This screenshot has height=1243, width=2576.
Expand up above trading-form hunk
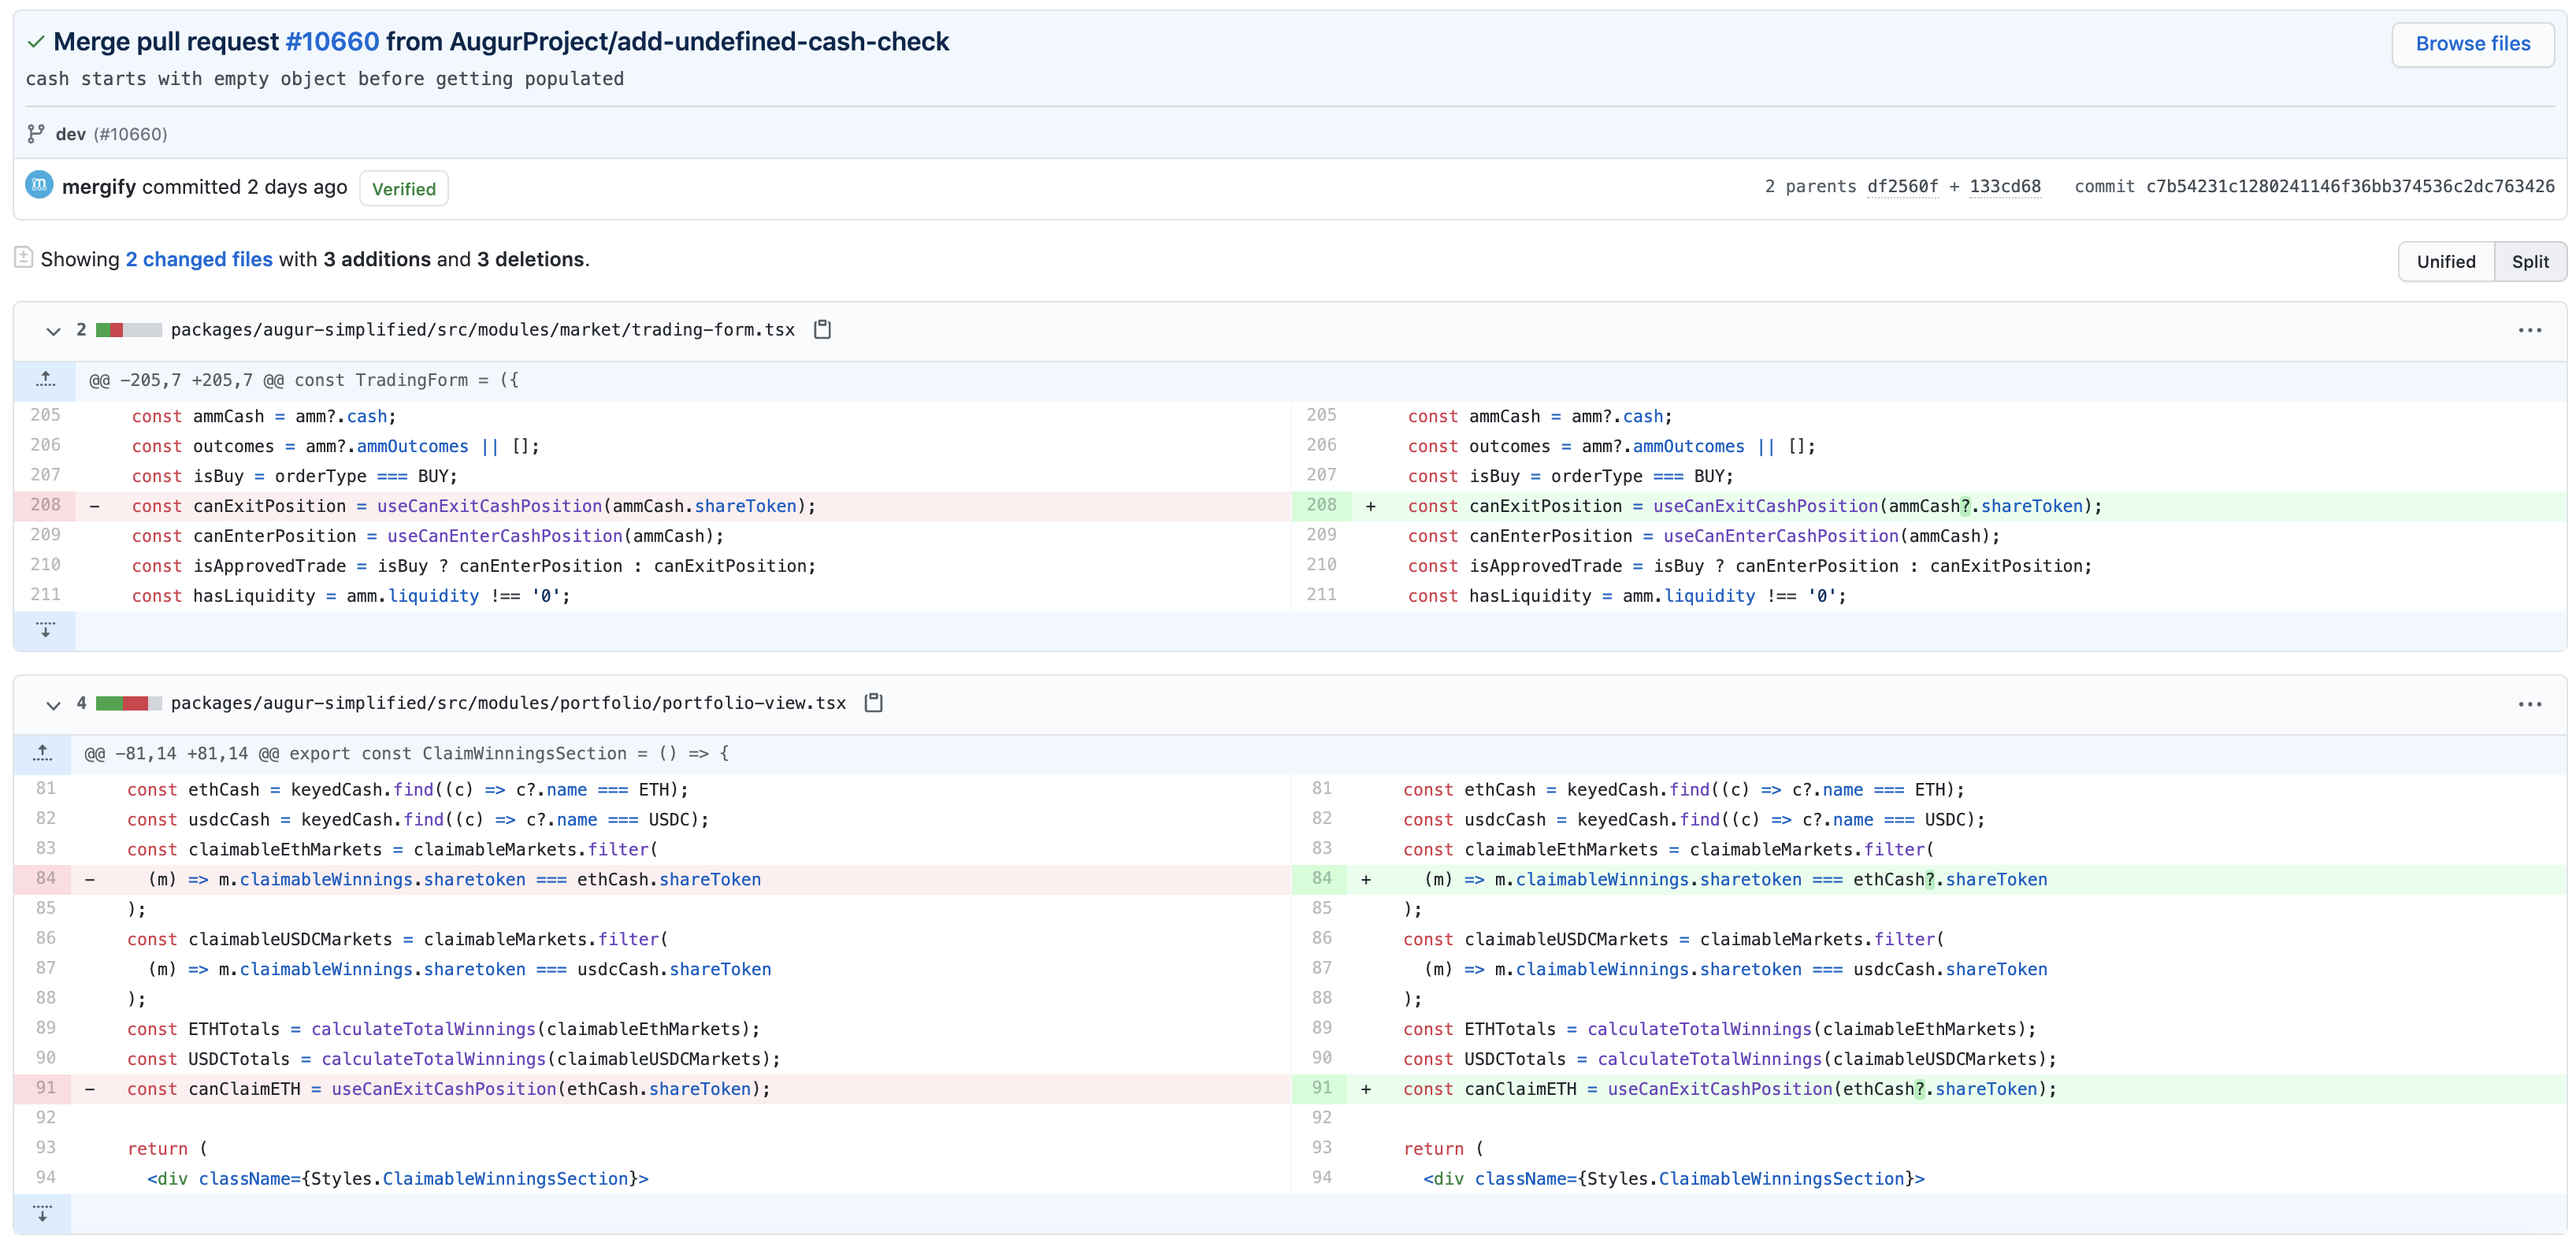point(45,380)
